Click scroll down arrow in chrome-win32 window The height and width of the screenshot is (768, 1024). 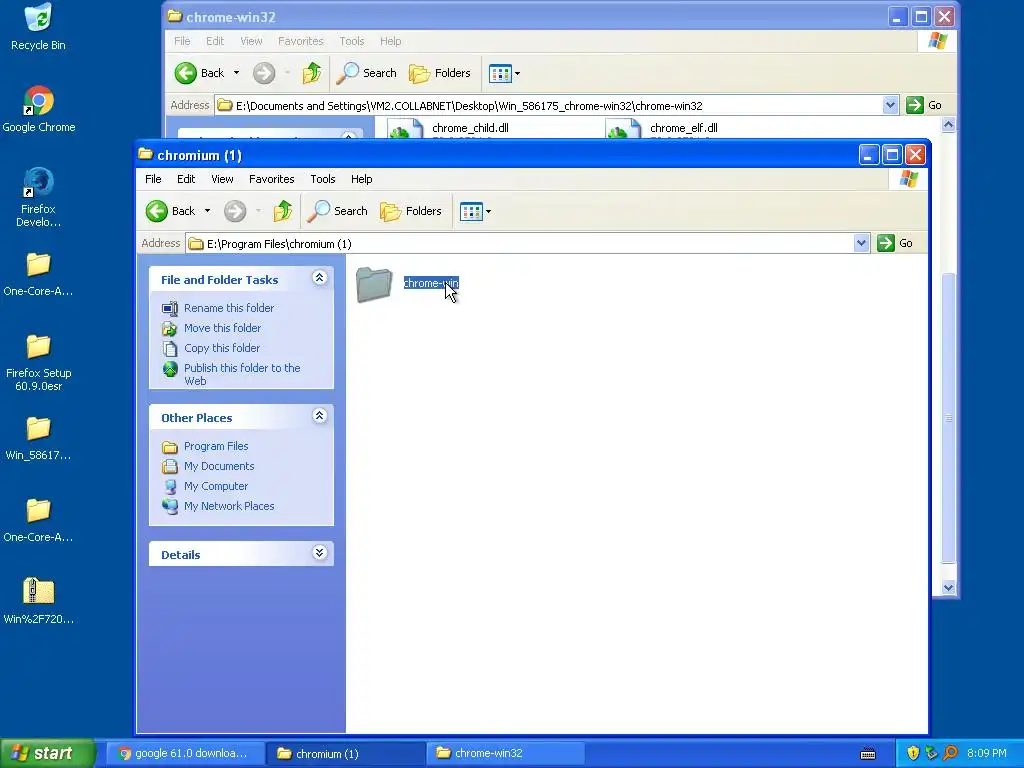(x=948, y=588)
